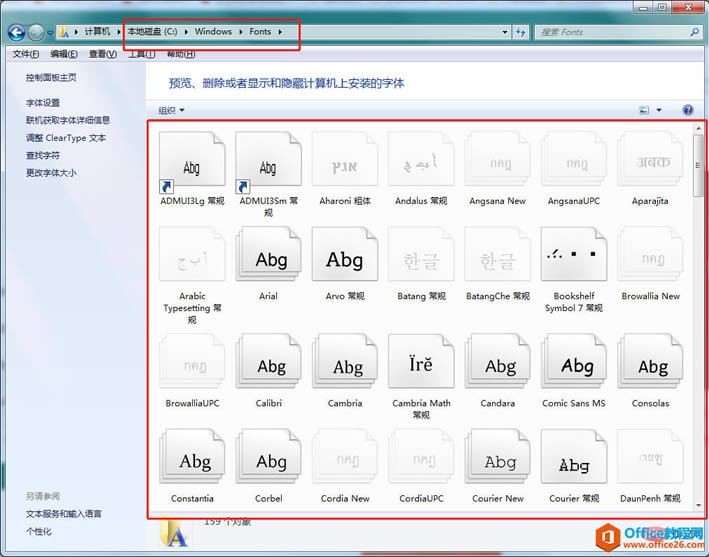Expand the arrow after Windows in path

click(241, 32)
